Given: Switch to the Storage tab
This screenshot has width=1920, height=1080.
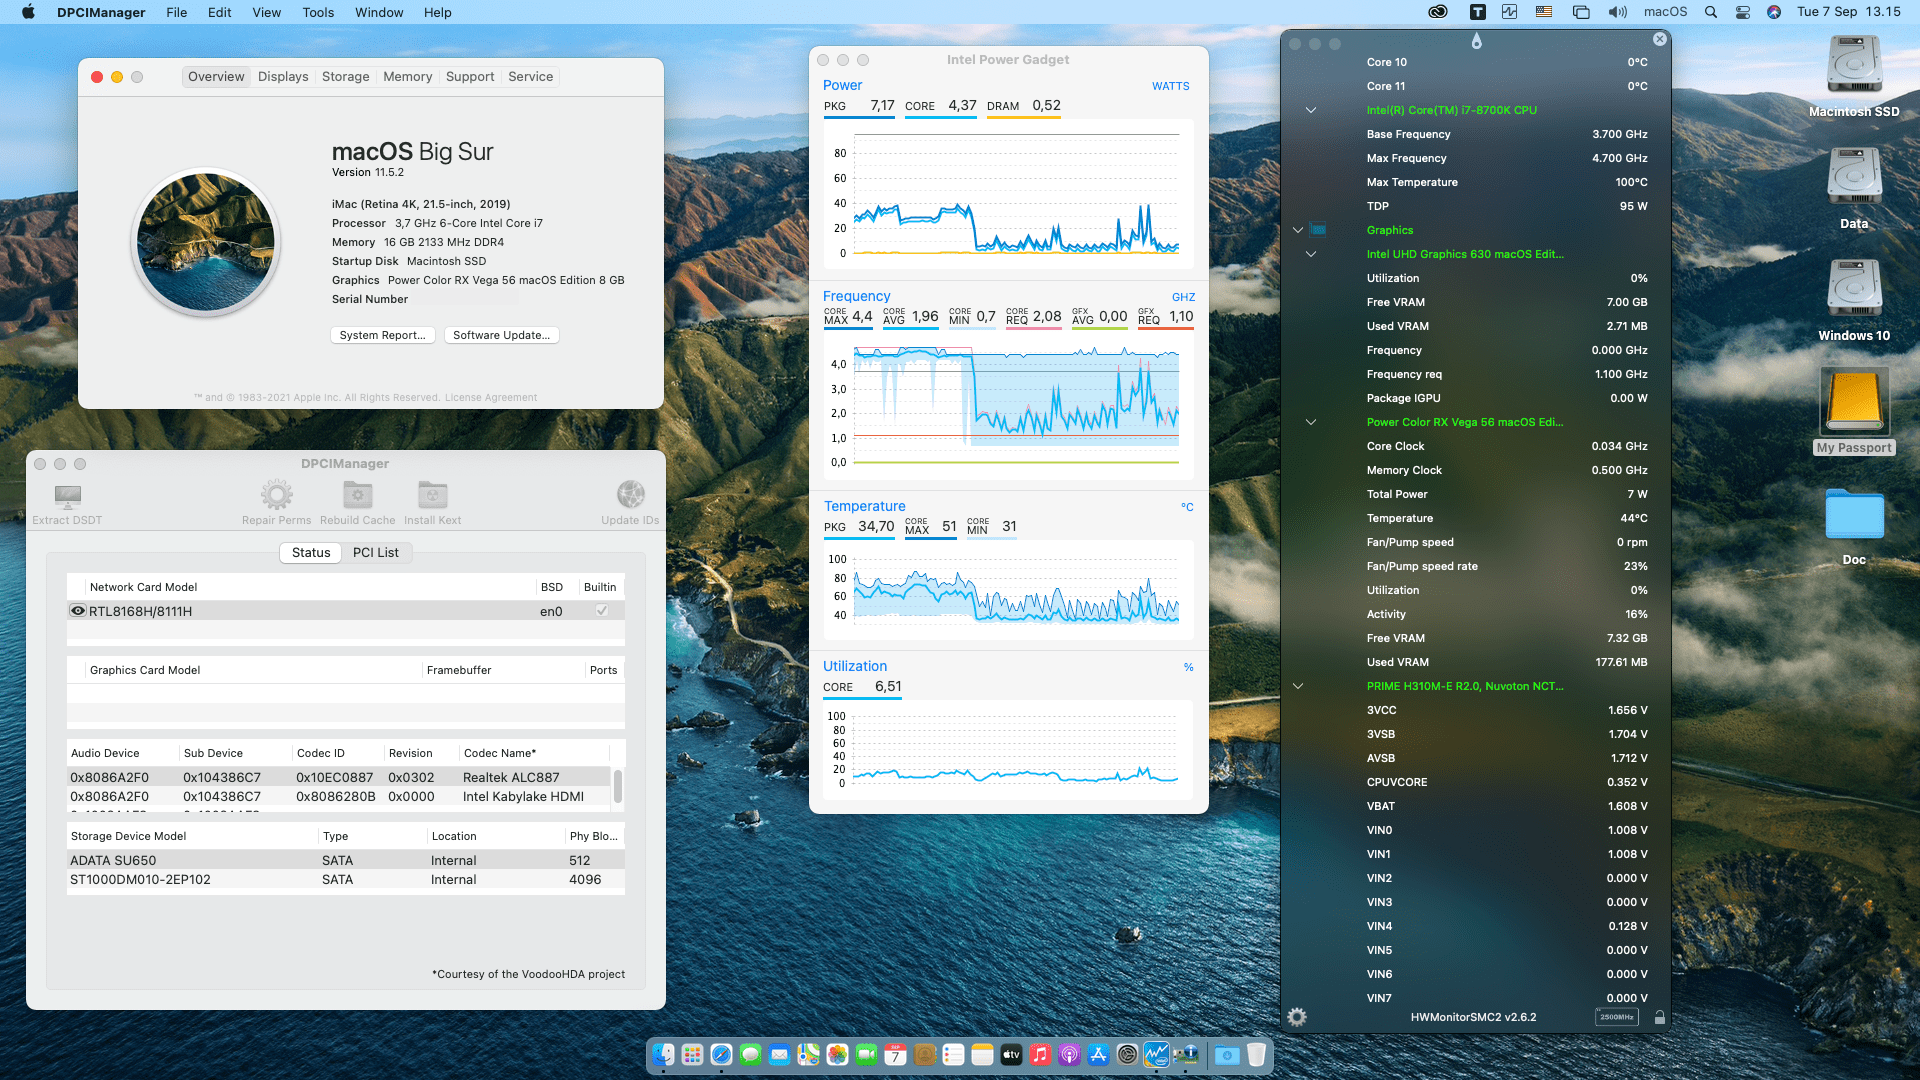Looking at the screenshot, I should pyautogui.click(x=345, y=76).
